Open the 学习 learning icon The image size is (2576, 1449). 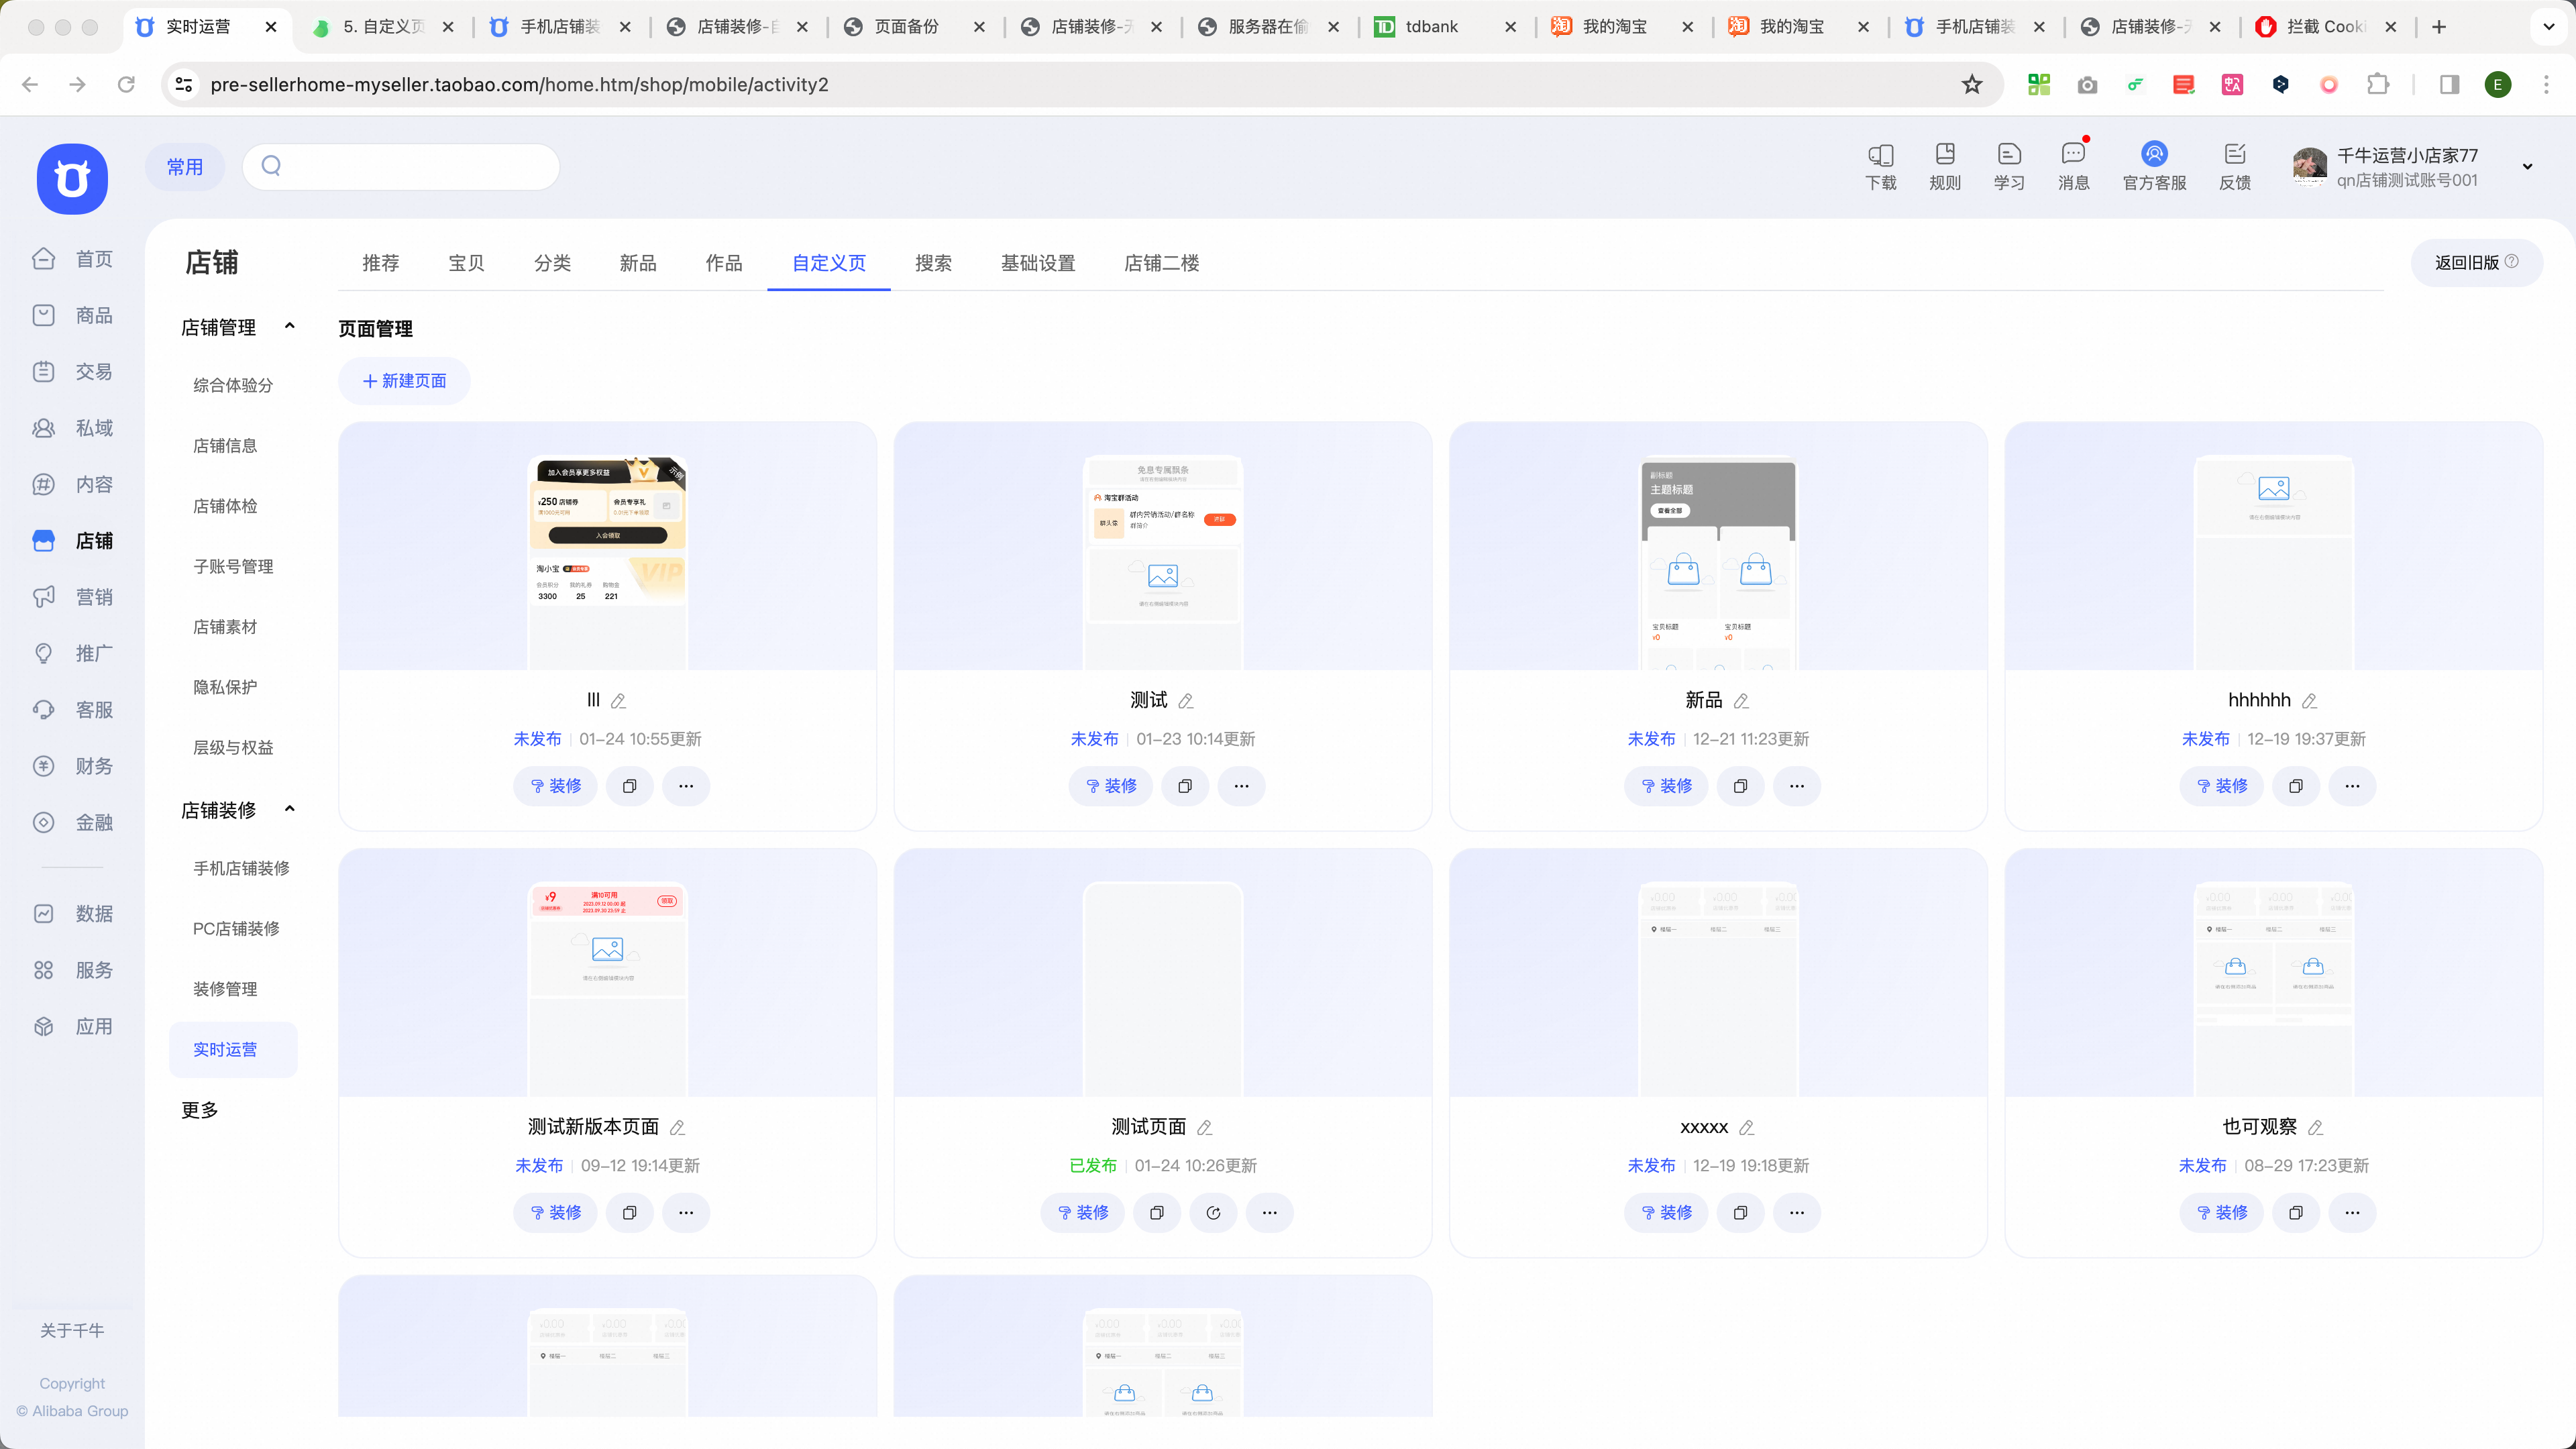2009,167
